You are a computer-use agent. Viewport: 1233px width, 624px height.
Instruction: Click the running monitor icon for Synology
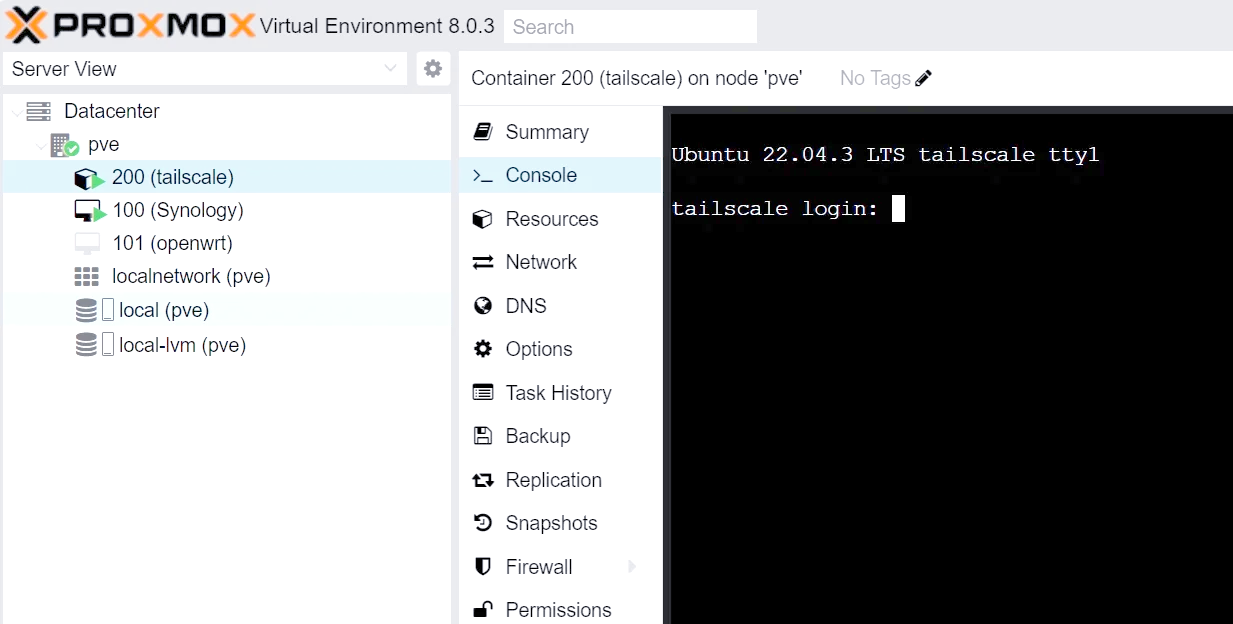(x=90, y=211)
